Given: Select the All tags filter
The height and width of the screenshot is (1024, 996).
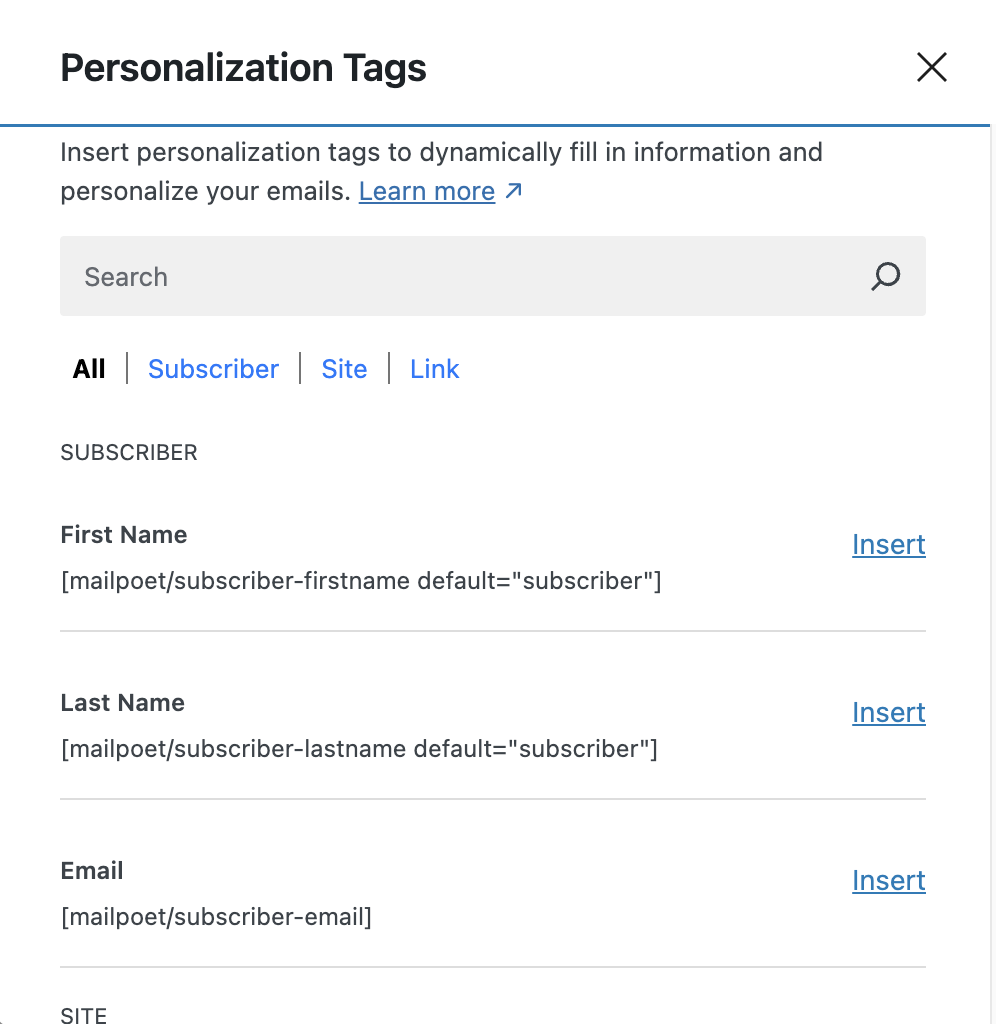Looking at the screenshot, I should (x=88, y=369).
